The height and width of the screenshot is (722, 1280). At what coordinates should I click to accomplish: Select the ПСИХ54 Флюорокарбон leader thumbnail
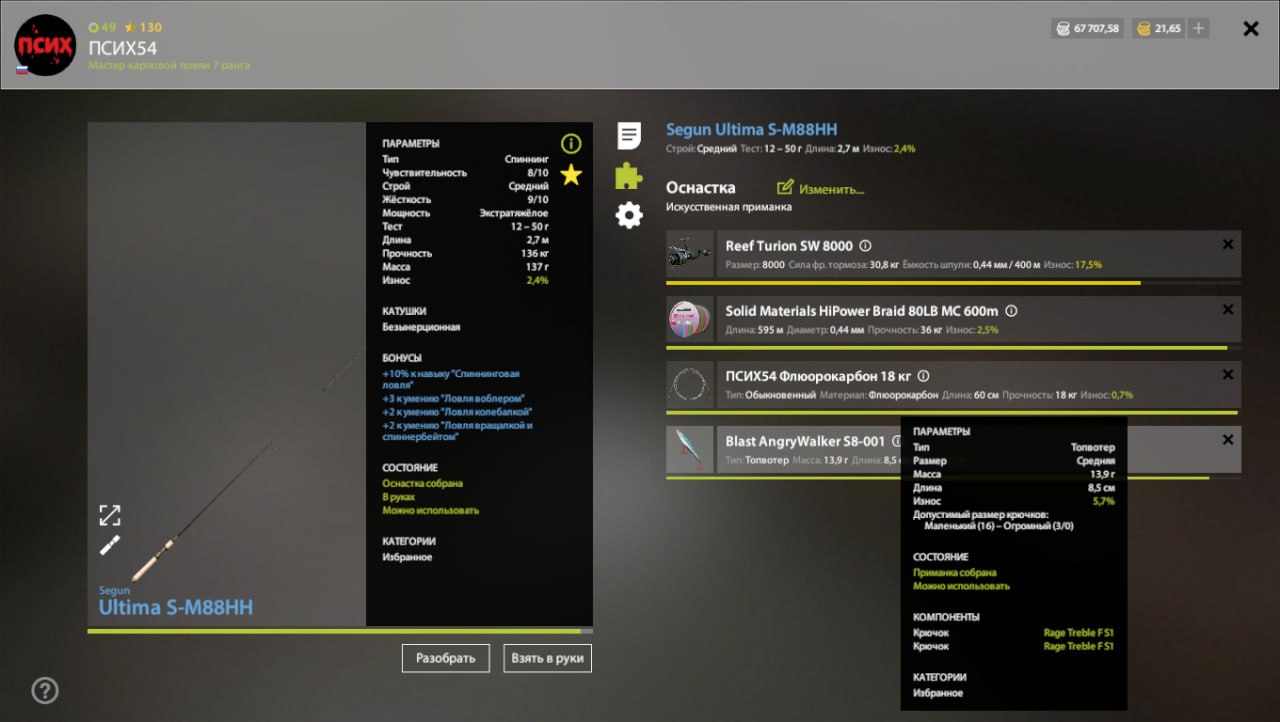click(x=690, y=385)
